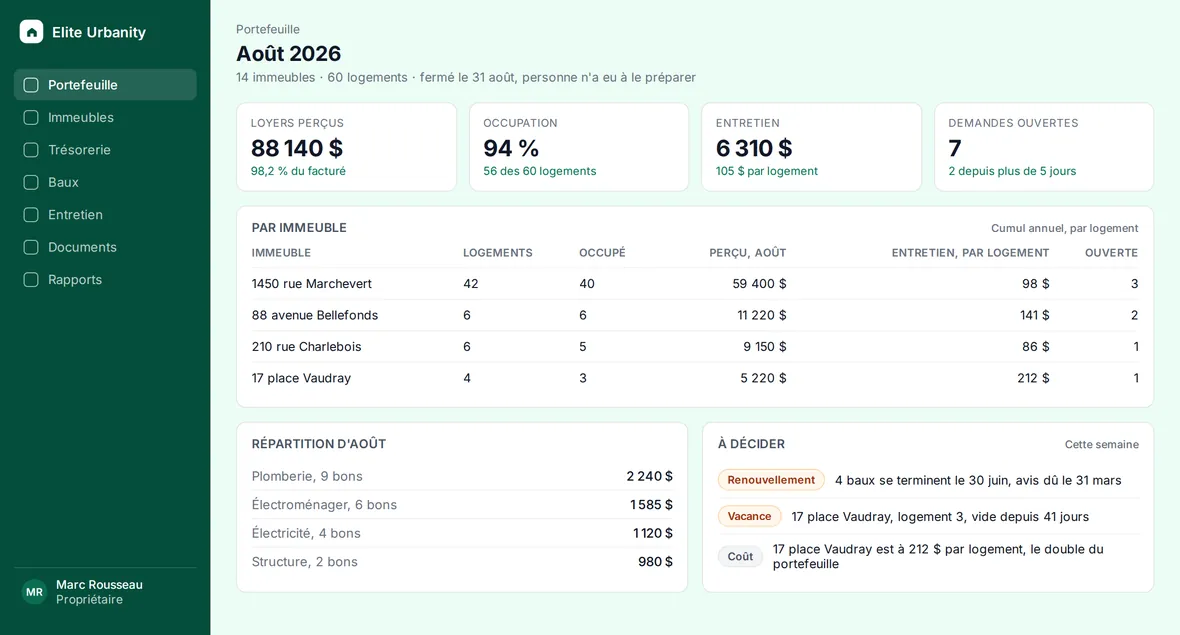
Task: Click the ENTRETIEN, PAR LOGEMENT column header
Action: 970,253
